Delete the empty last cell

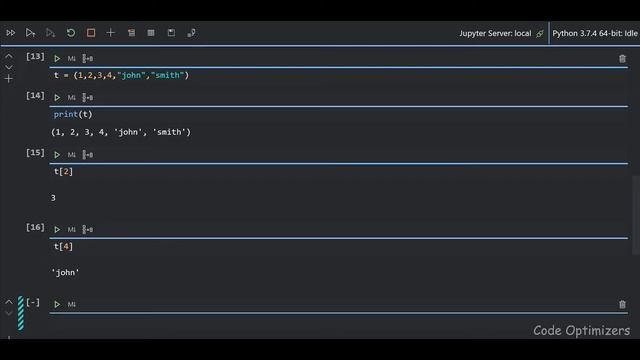click(622, 304)
